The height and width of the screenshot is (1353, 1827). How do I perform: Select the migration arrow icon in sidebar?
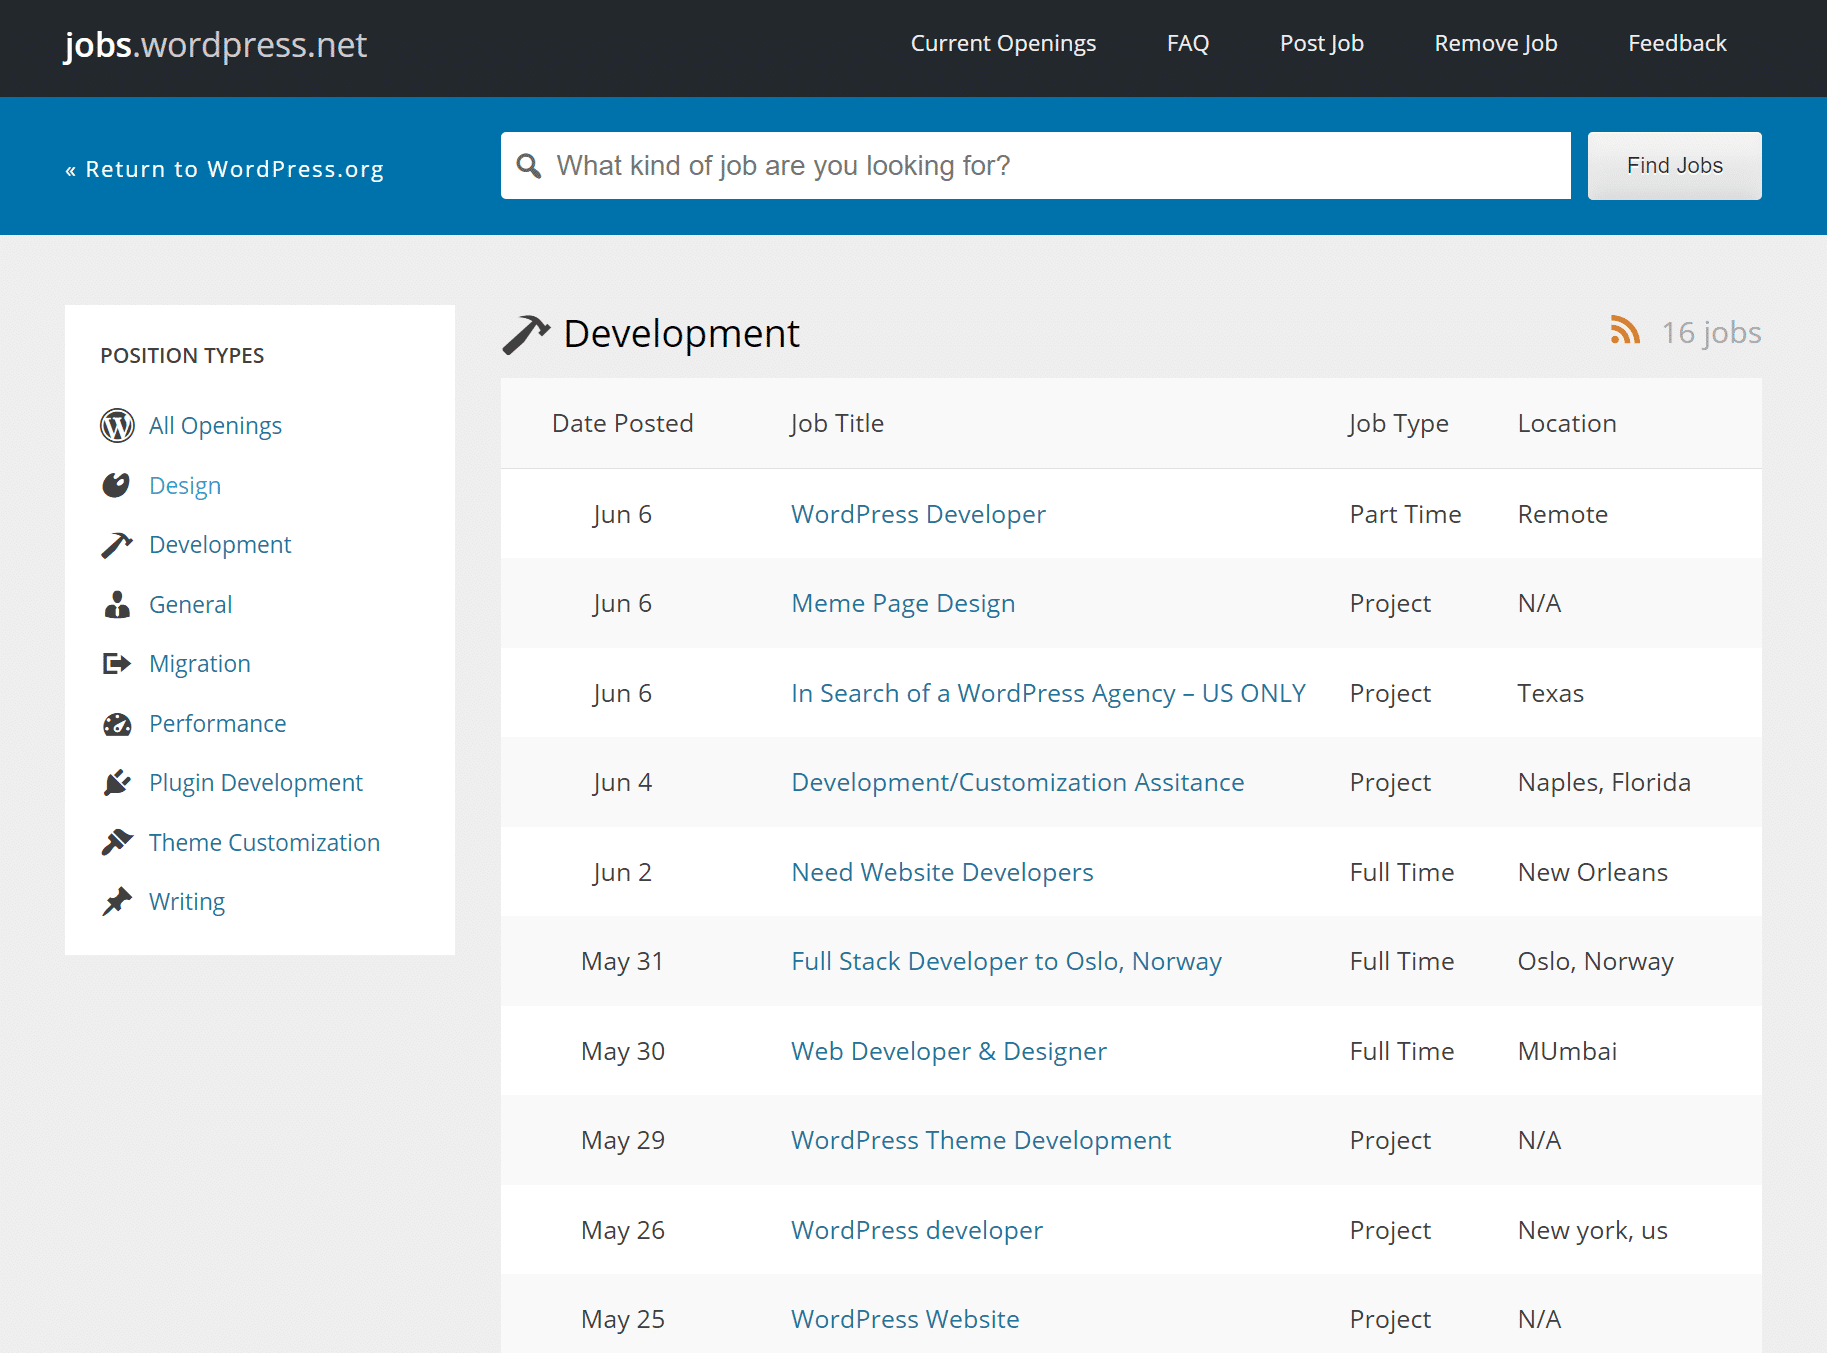(117, 663)
